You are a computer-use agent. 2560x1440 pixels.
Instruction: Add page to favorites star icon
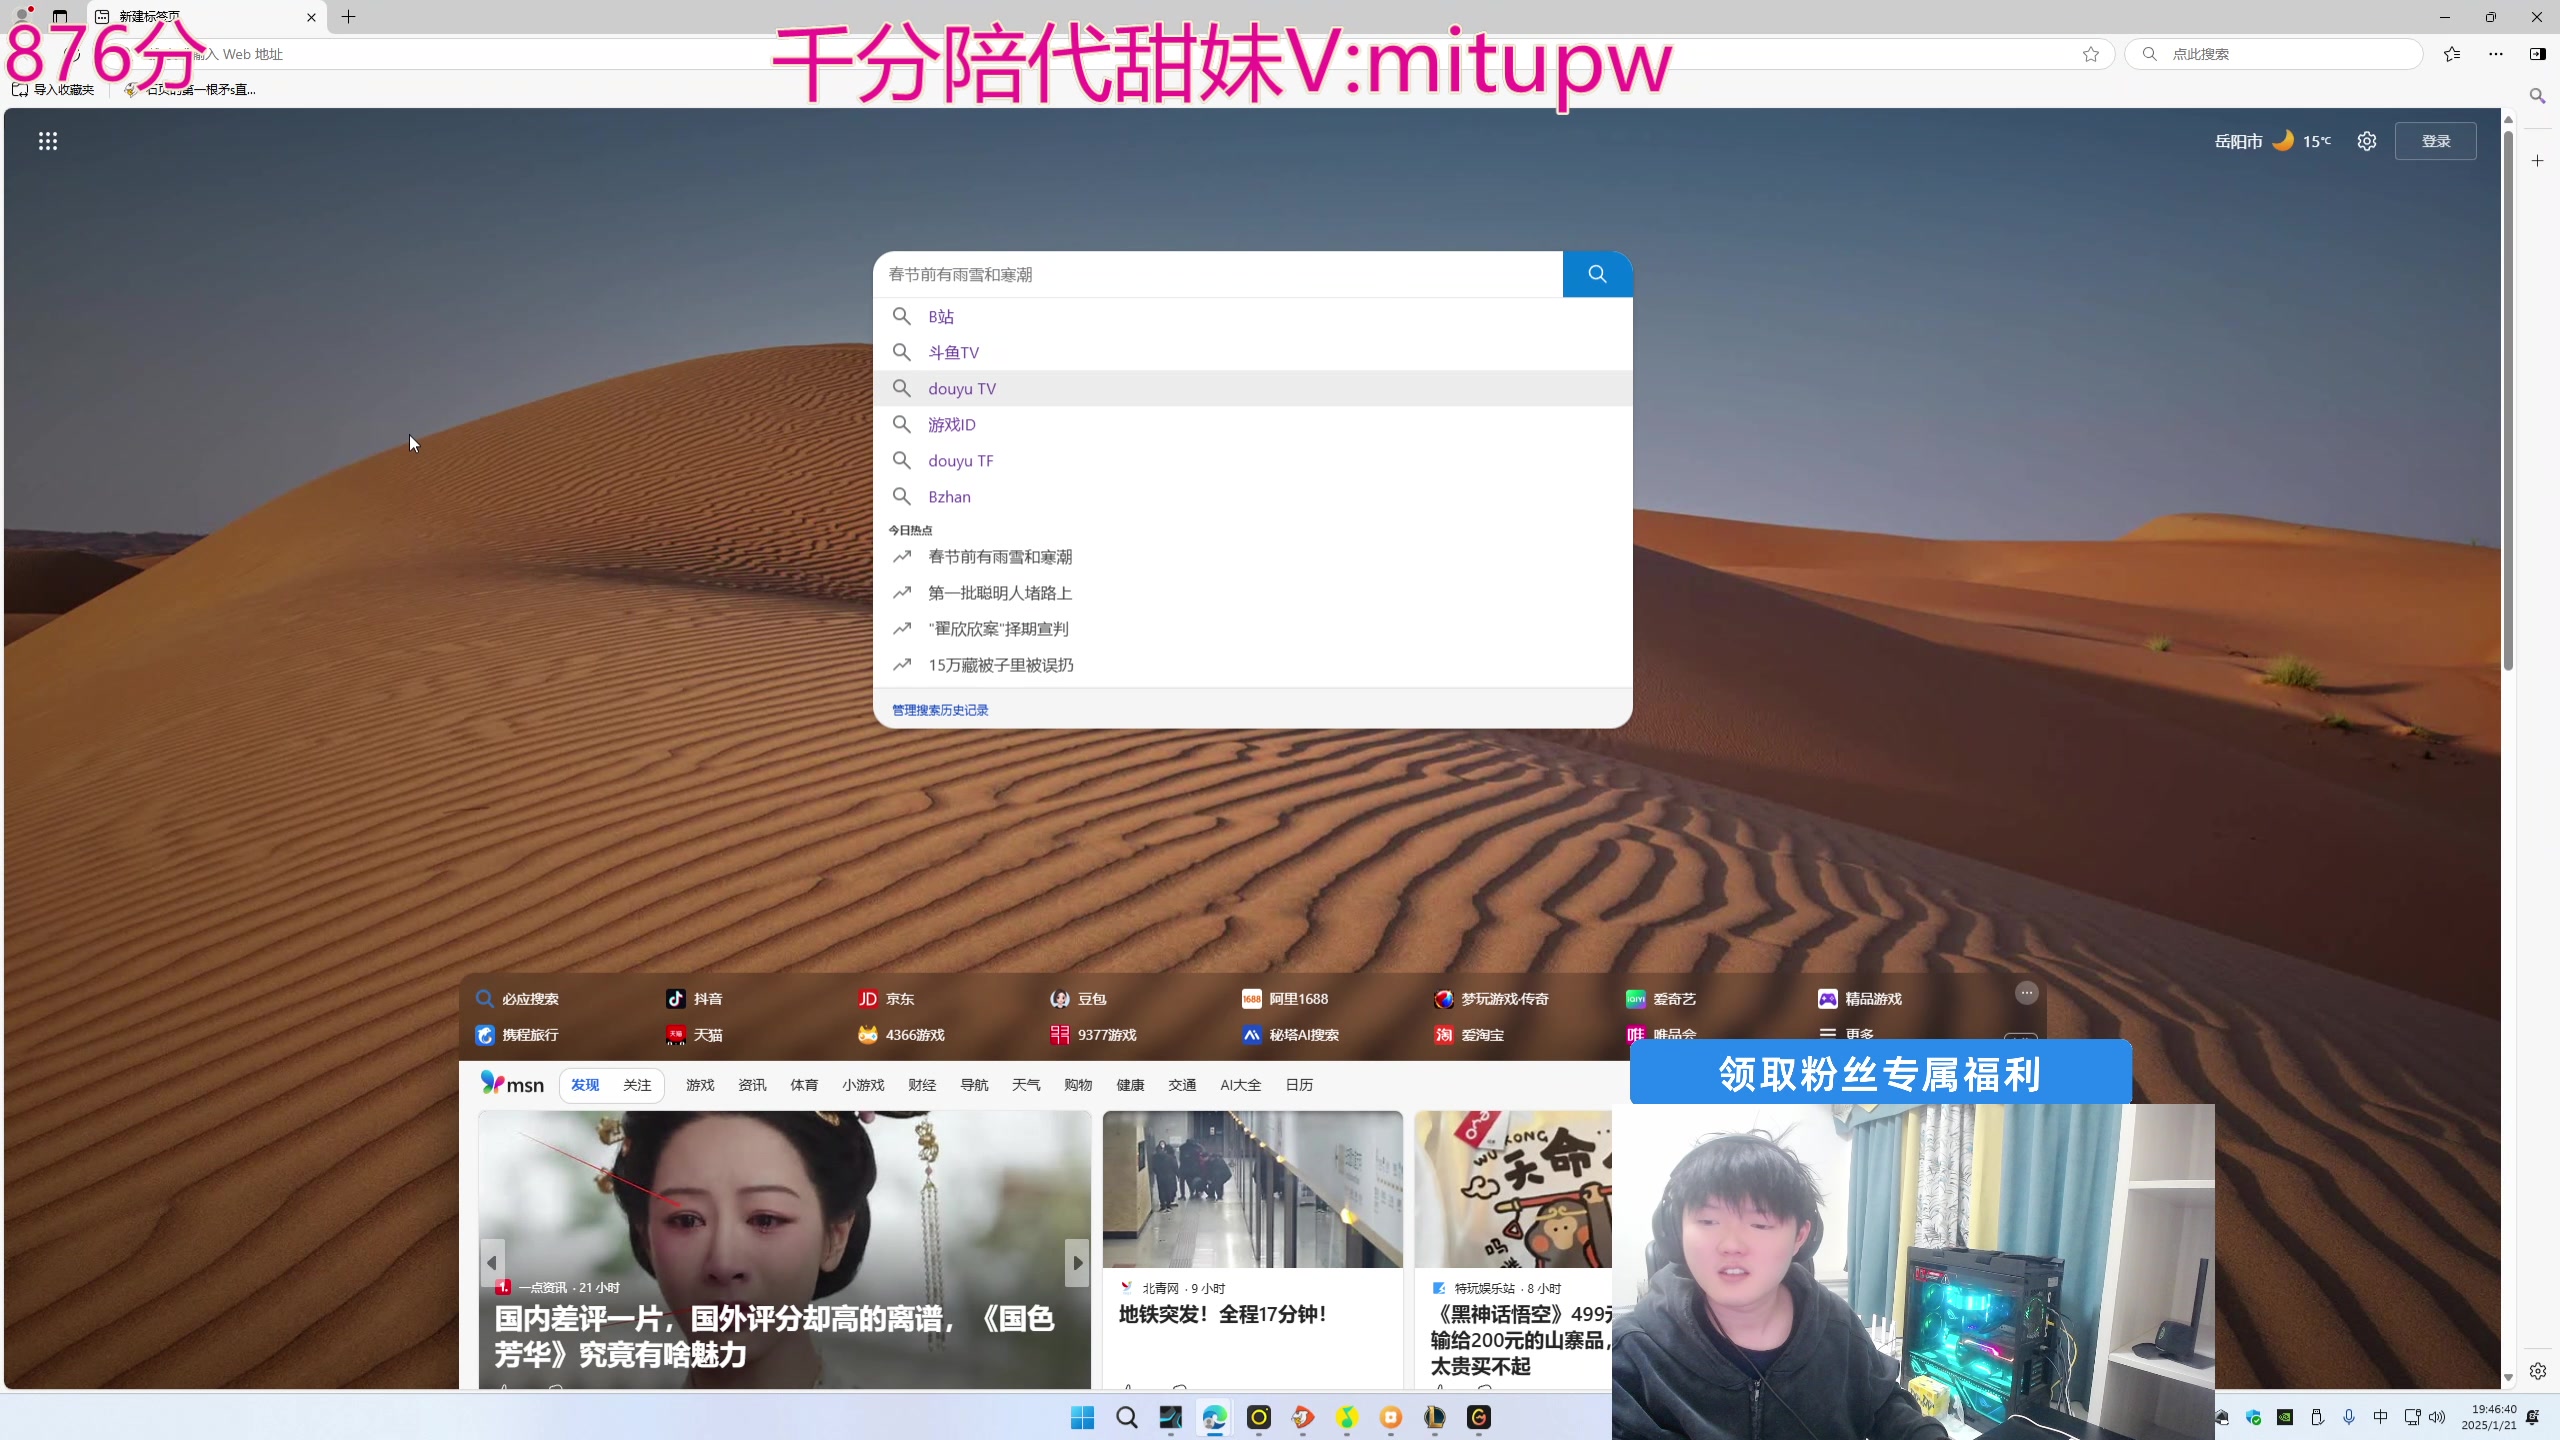pos(2091,54)
